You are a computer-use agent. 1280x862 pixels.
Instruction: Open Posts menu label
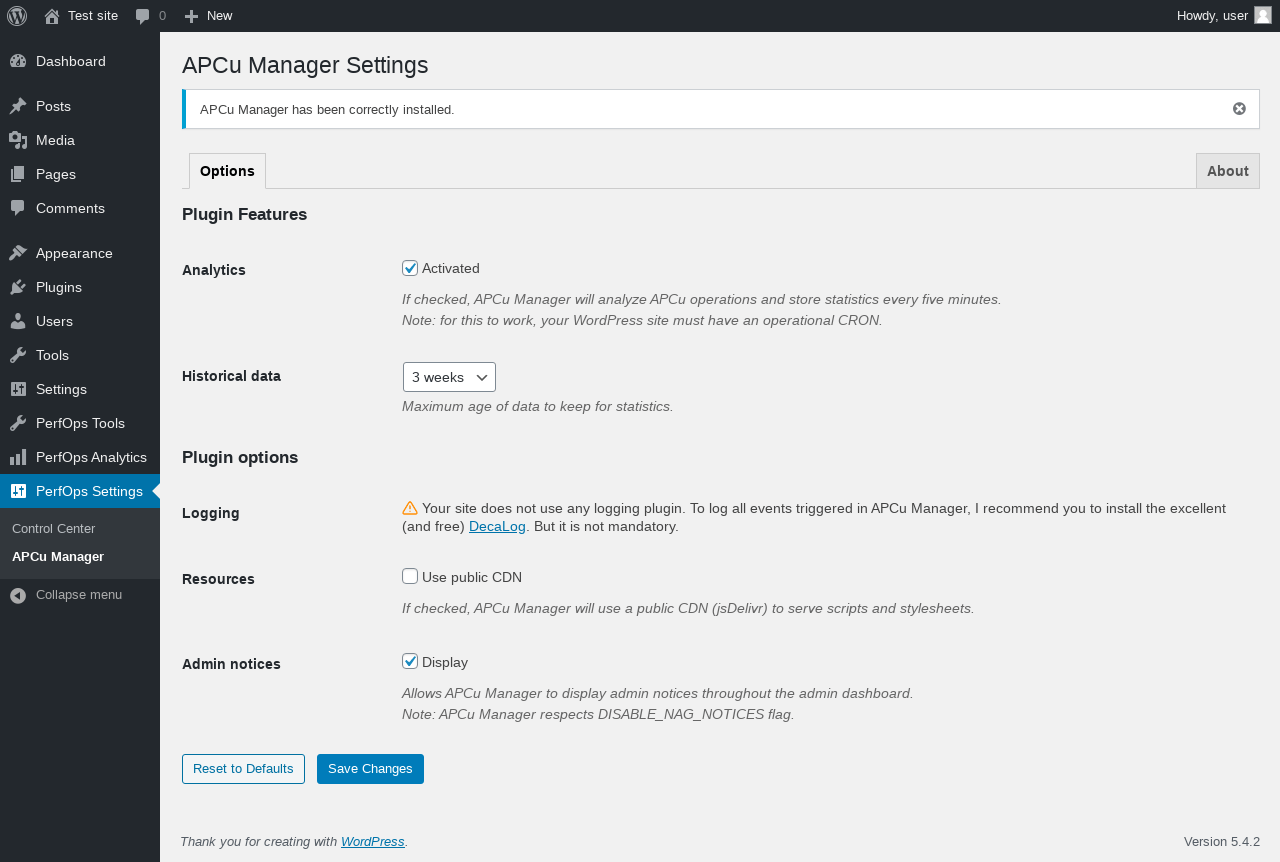(53, 106)
